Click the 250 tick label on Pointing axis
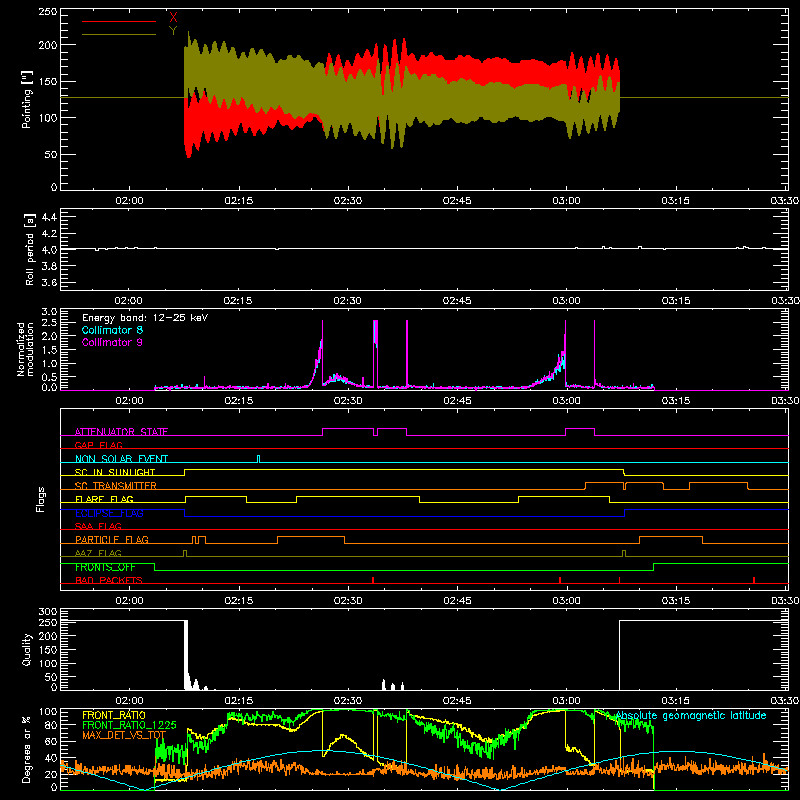 click(47, 12)
